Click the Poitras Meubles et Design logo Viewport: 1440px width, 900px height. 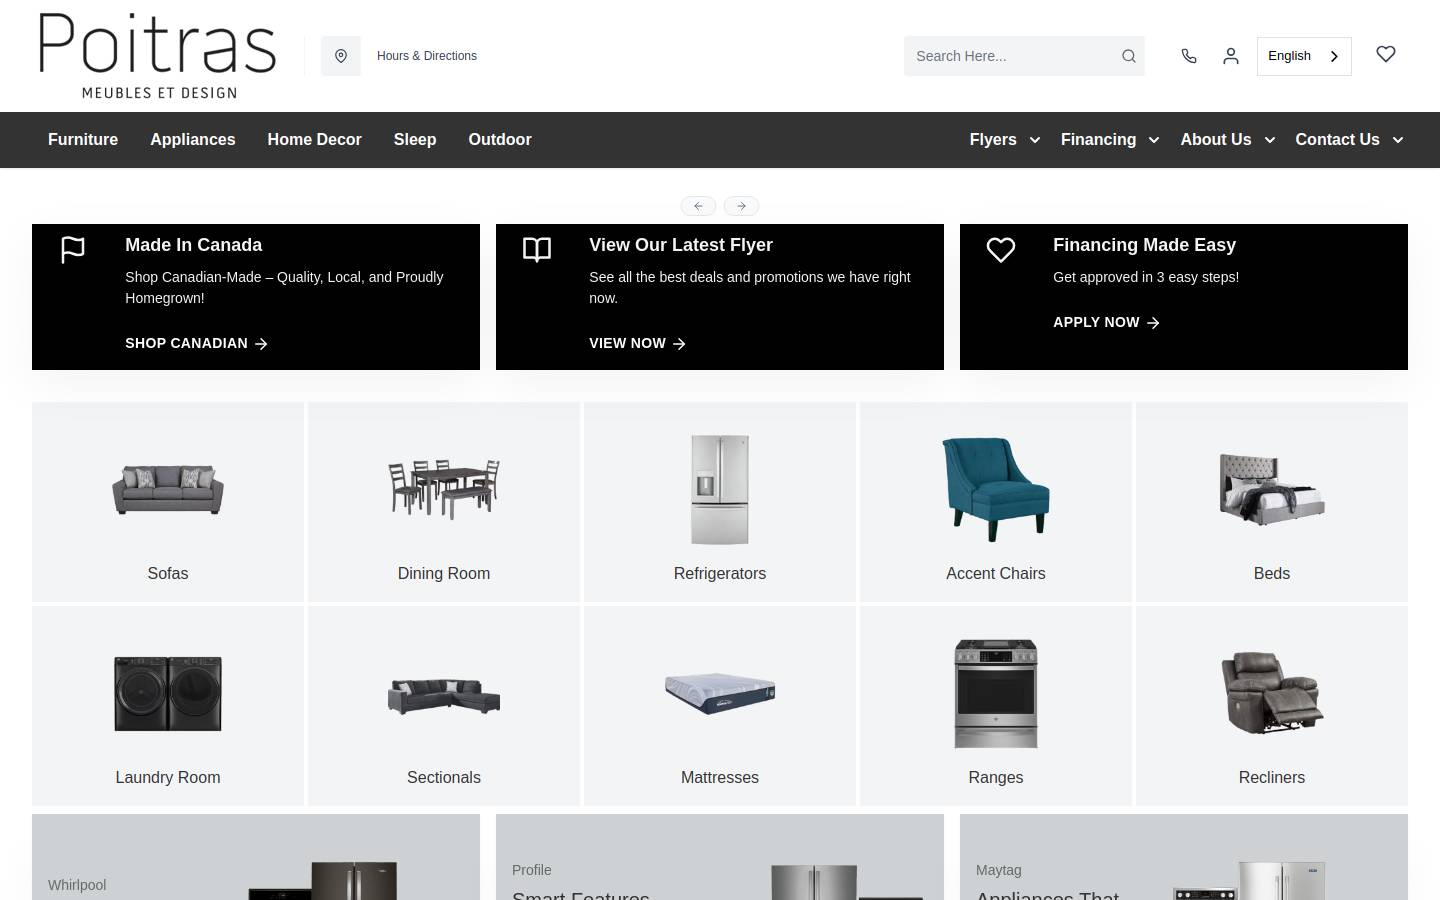(157, 56)
